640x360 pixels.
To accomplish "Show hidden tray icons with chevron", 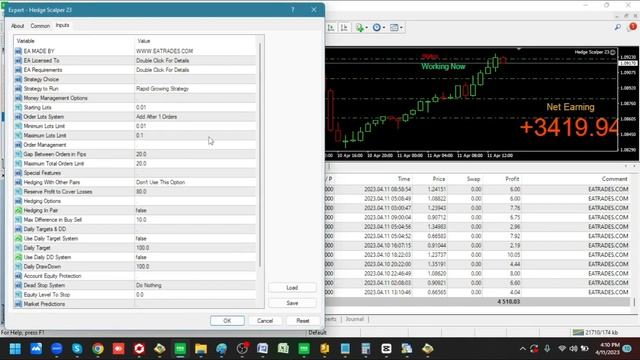I will [x=522, y=349].
